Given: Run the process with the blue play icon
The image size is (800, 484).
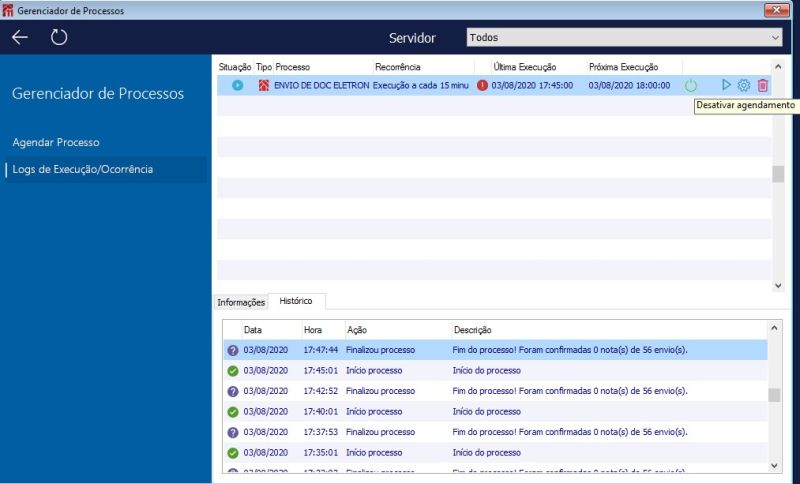Looking at the screenshot, I should pos(726,85).
